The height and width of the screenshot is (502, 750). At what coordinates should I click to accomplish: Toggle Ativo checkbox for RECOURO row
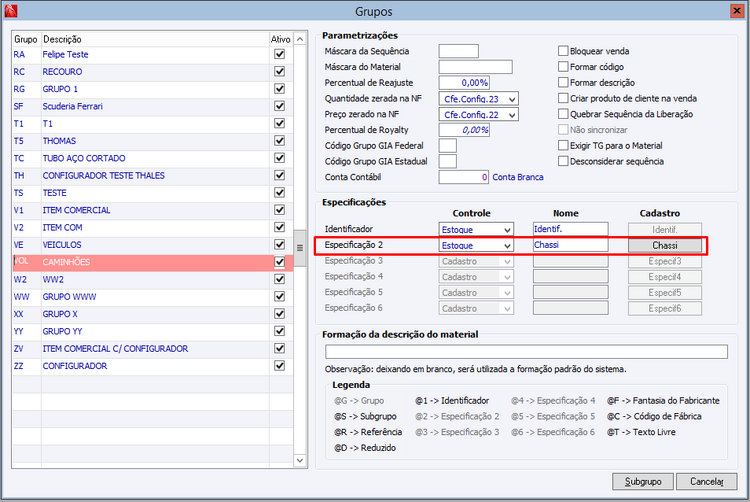(x=279, y=71)
